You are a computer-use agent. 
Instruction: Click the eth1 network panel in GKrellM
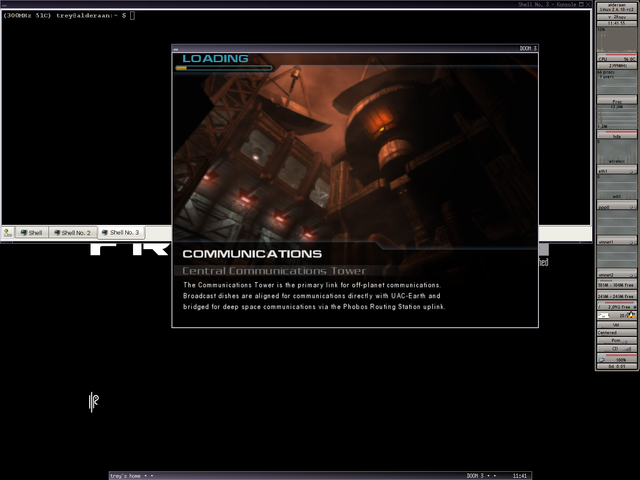click(x=617, y=171)
